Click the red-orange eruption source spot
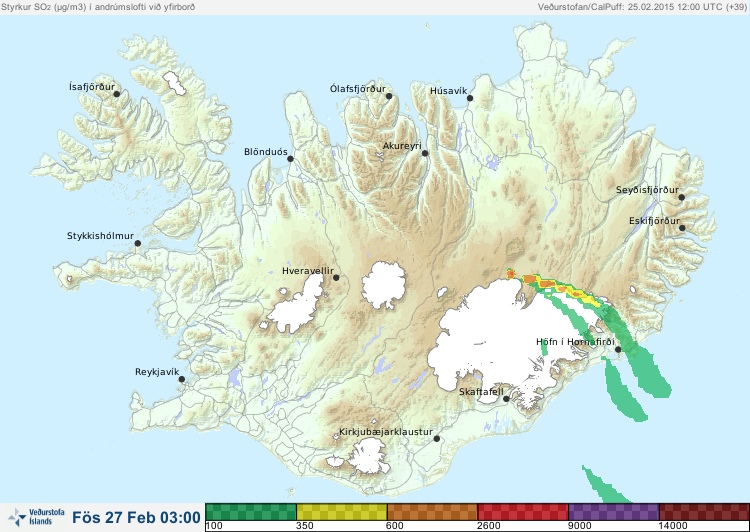The width and height of the screenshot is (750, 532). click(x=510, y=274)
